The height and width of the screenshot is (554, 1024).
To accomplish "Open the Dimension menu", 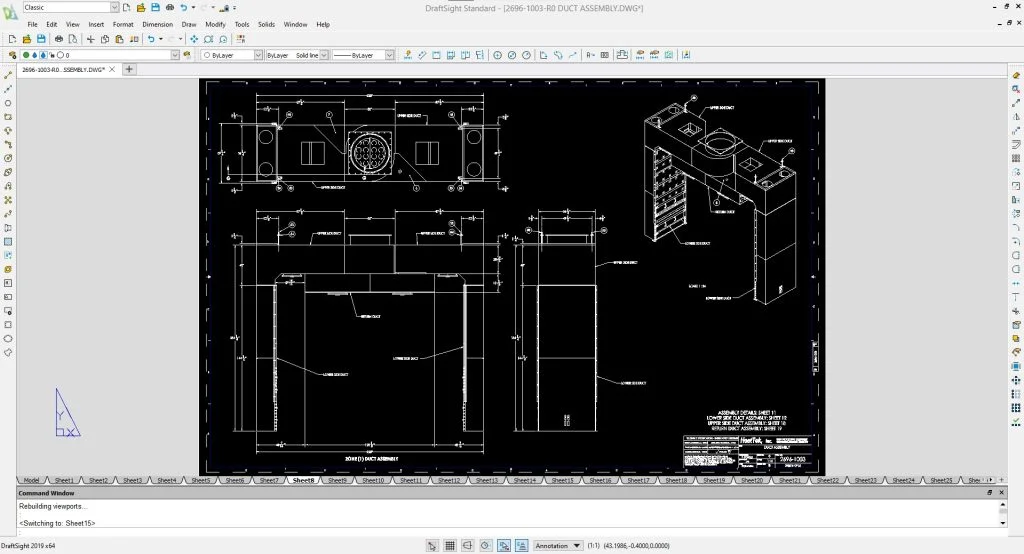I will tap(157, 24).
